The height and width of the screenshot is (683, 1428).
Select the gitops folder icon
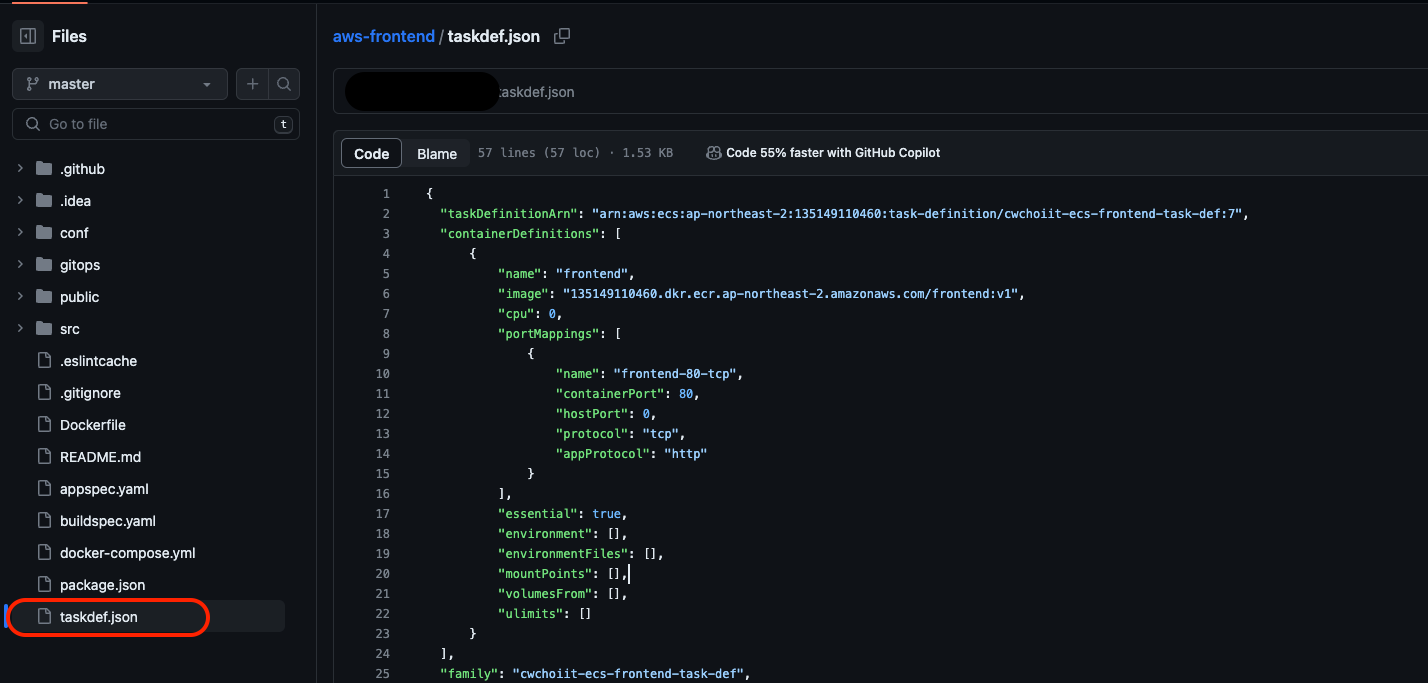coord(43,265)
